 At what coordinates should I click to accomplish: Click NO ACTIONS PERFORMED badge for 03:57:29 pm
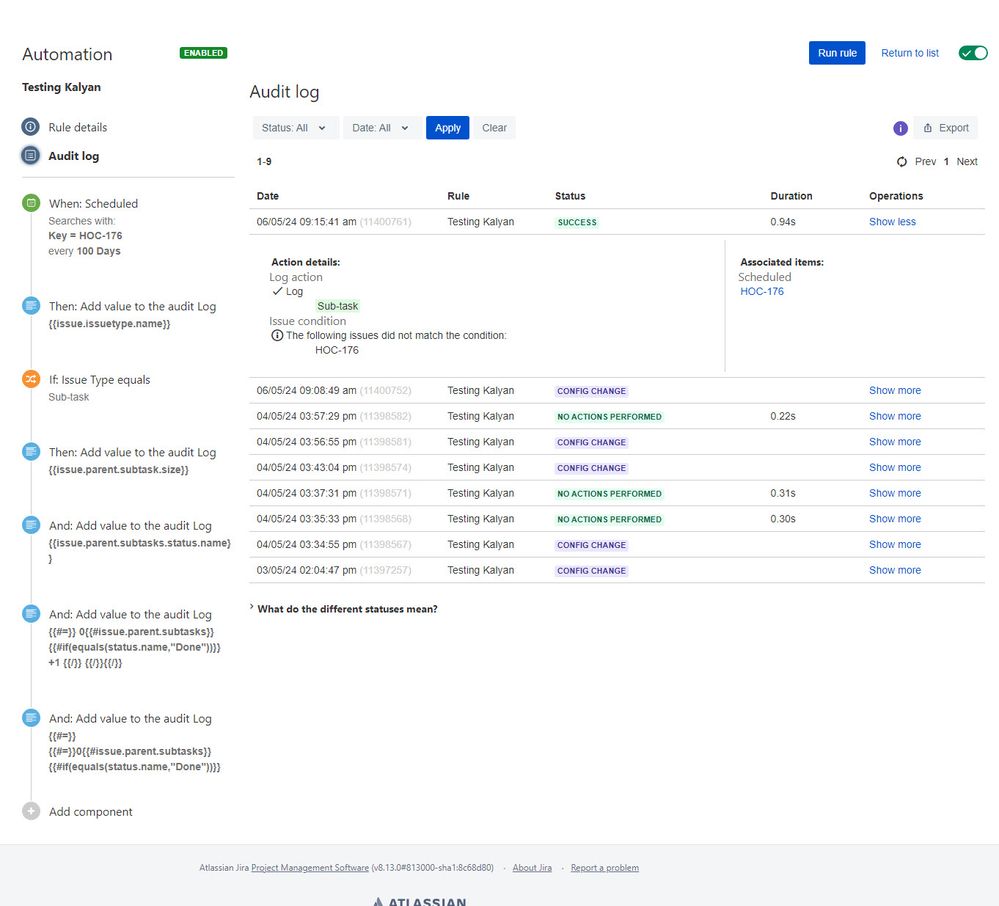point(609,417)
